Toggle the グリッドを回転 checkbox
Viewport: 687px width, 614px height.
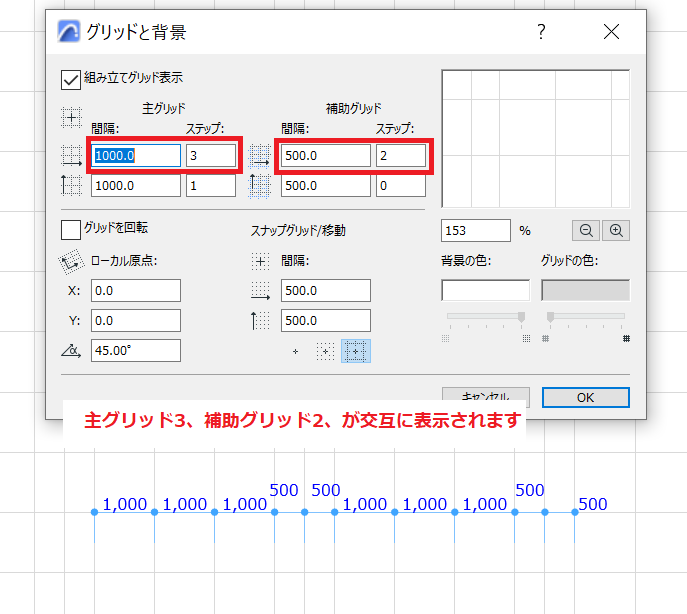point(71,230)
